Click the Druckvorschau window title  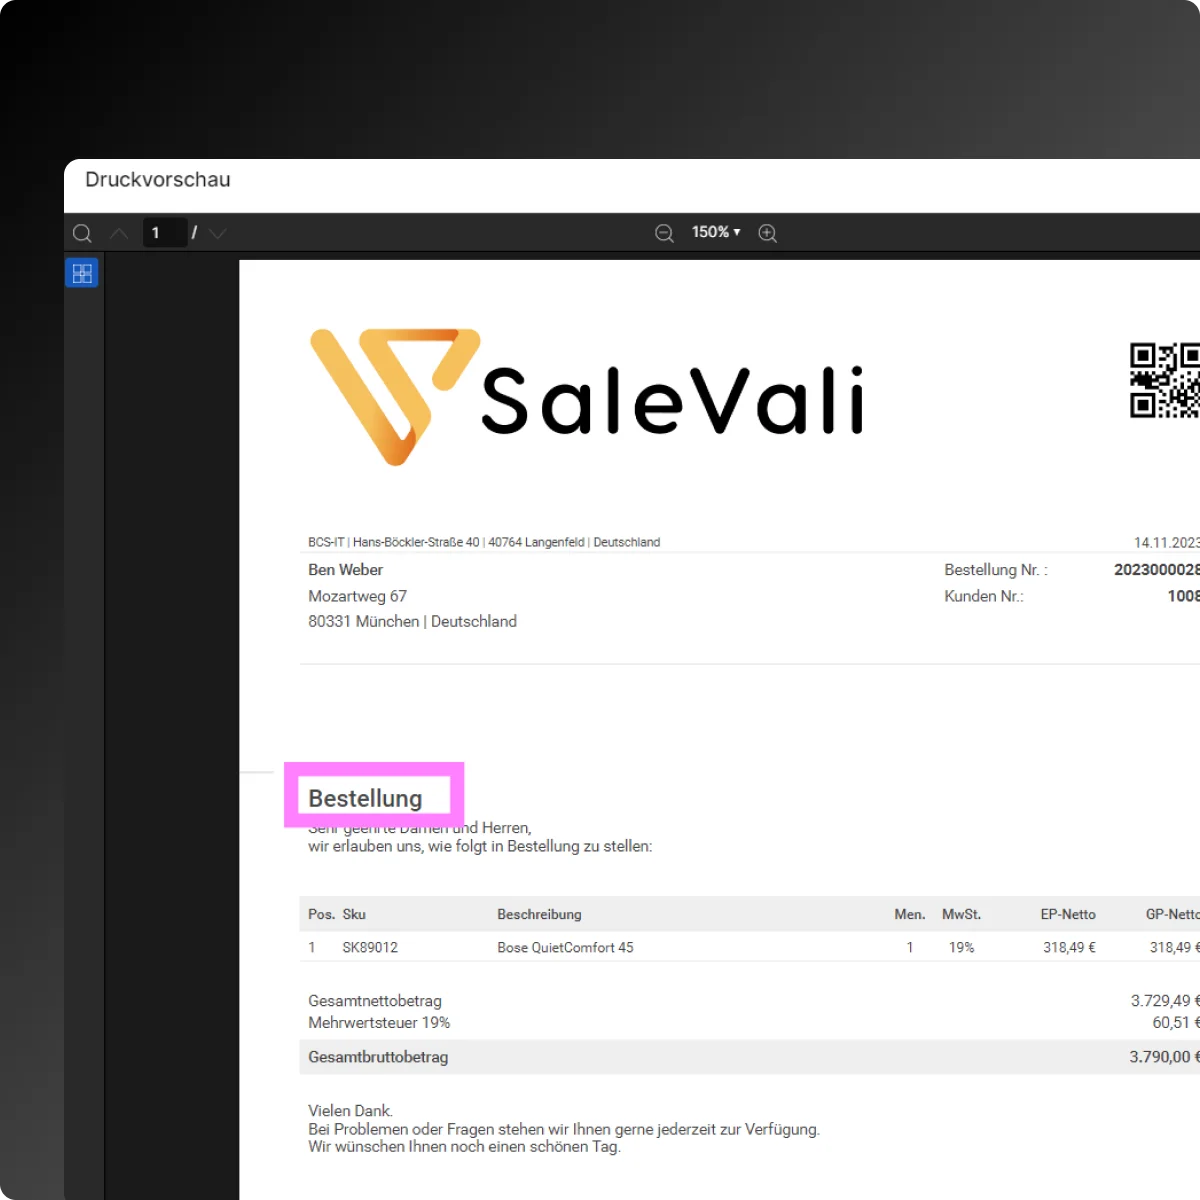(x=158, y=180)
